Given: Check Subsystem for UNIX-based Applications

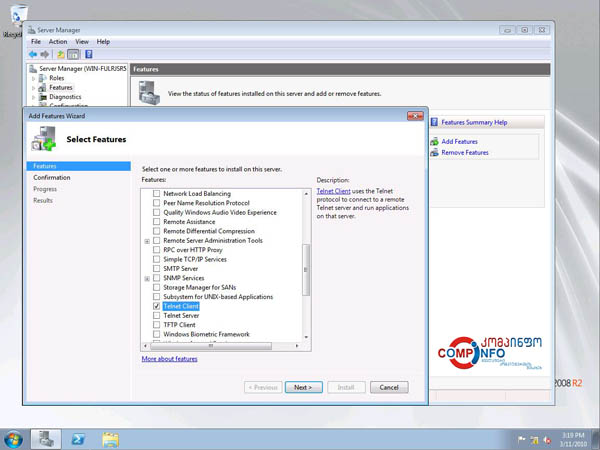Looking at the screenshot, I should [157, 297].
